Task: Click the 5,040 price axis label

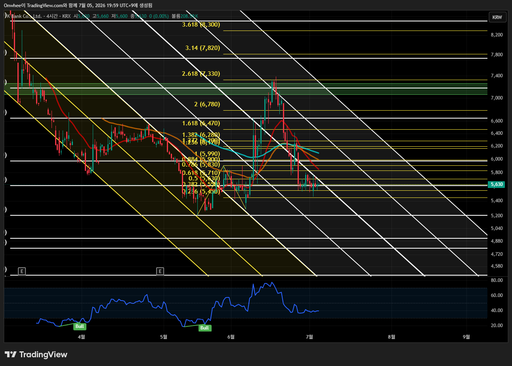Action: coord(497,228)
